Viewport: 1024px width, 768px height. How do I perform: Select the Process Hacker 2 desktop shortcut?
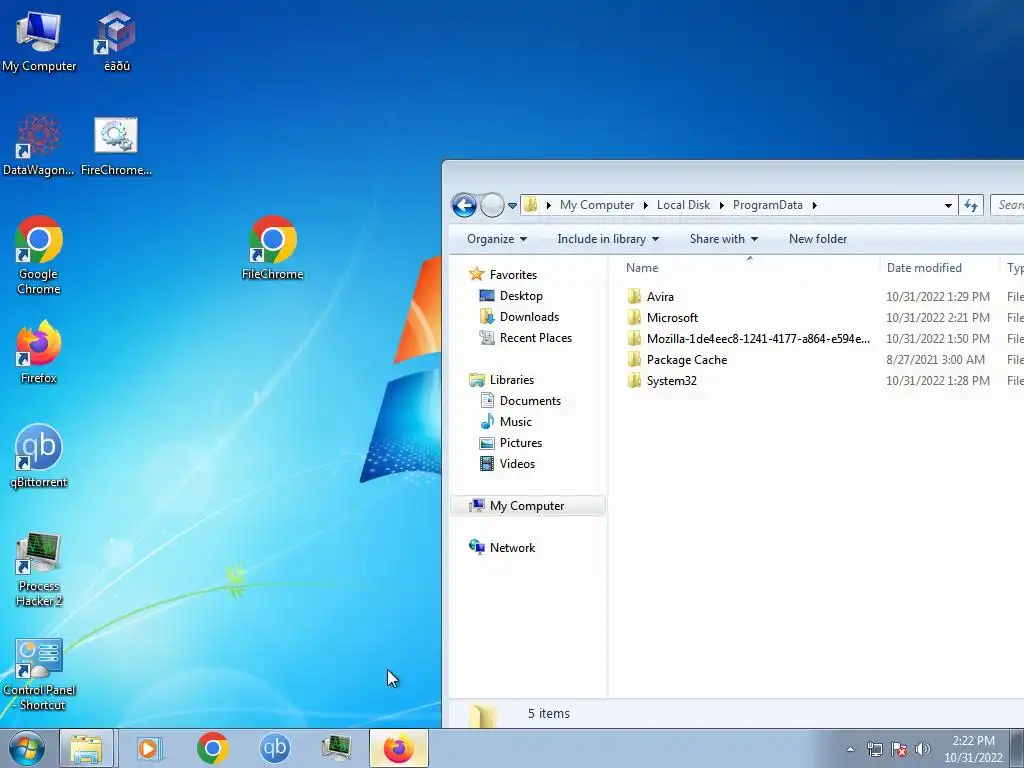(x=39, y=568)
